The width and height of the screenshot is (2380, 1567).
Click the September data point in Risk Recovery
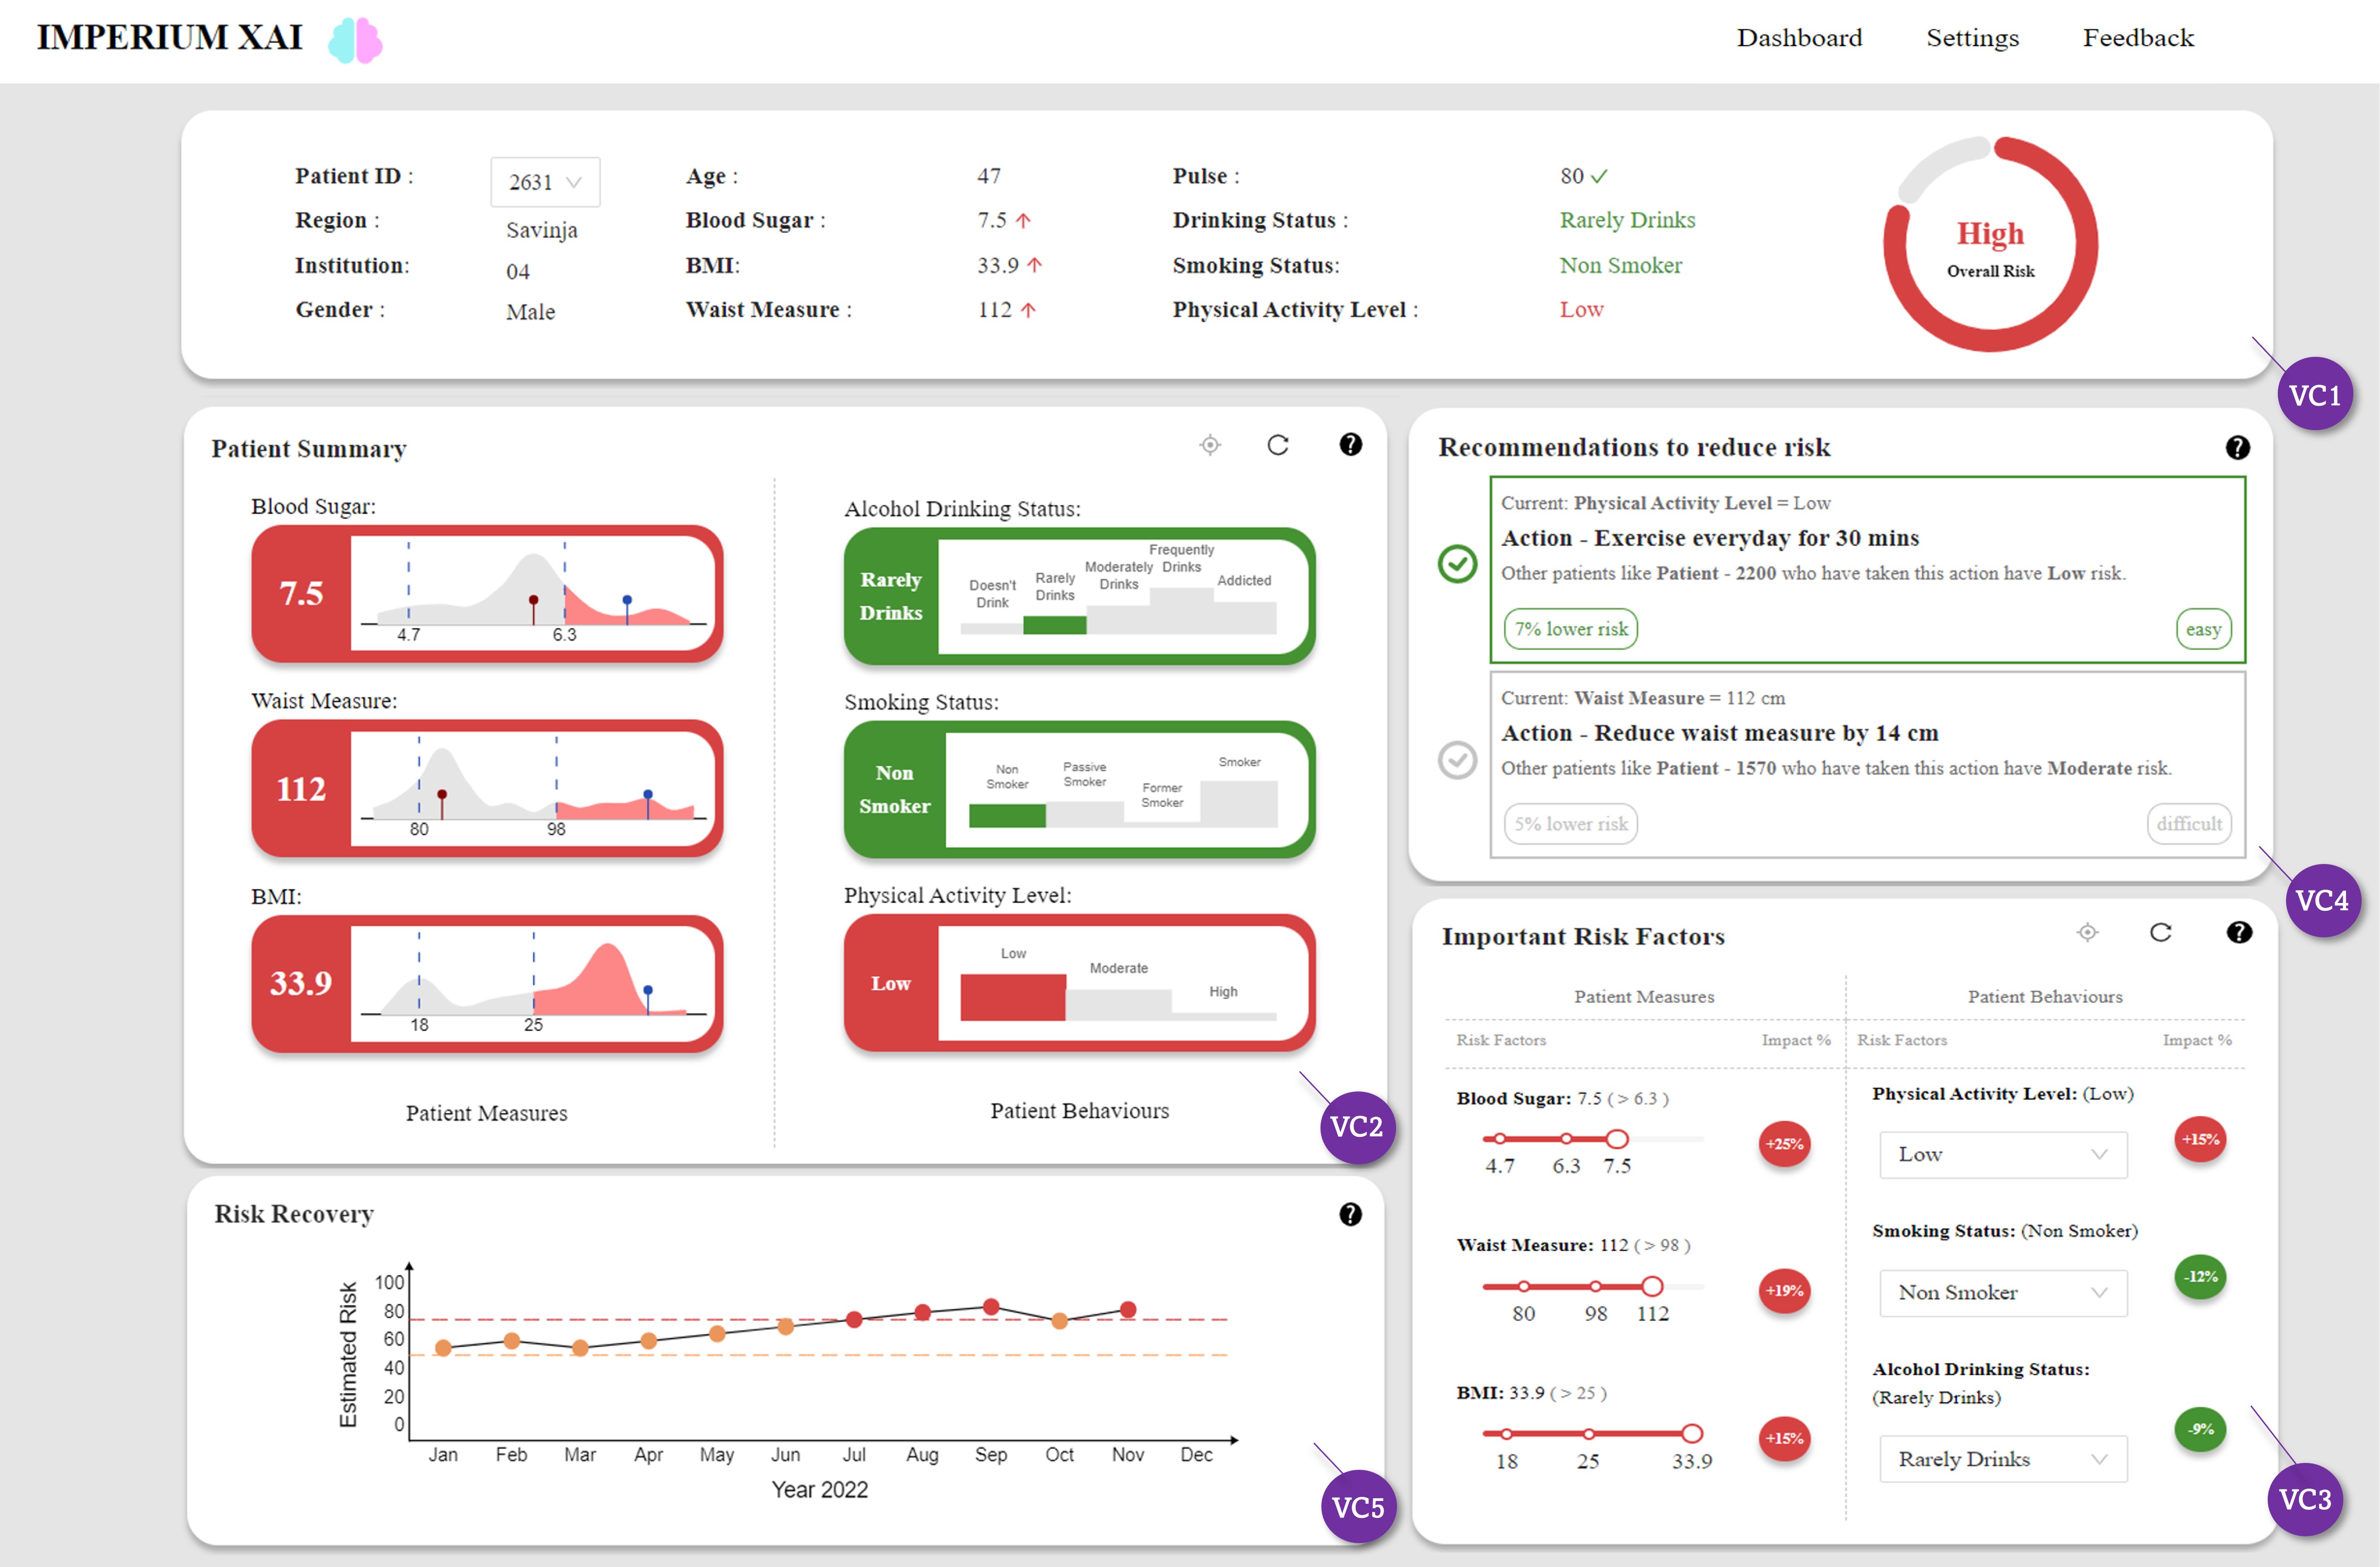(x=990, y=1307)
